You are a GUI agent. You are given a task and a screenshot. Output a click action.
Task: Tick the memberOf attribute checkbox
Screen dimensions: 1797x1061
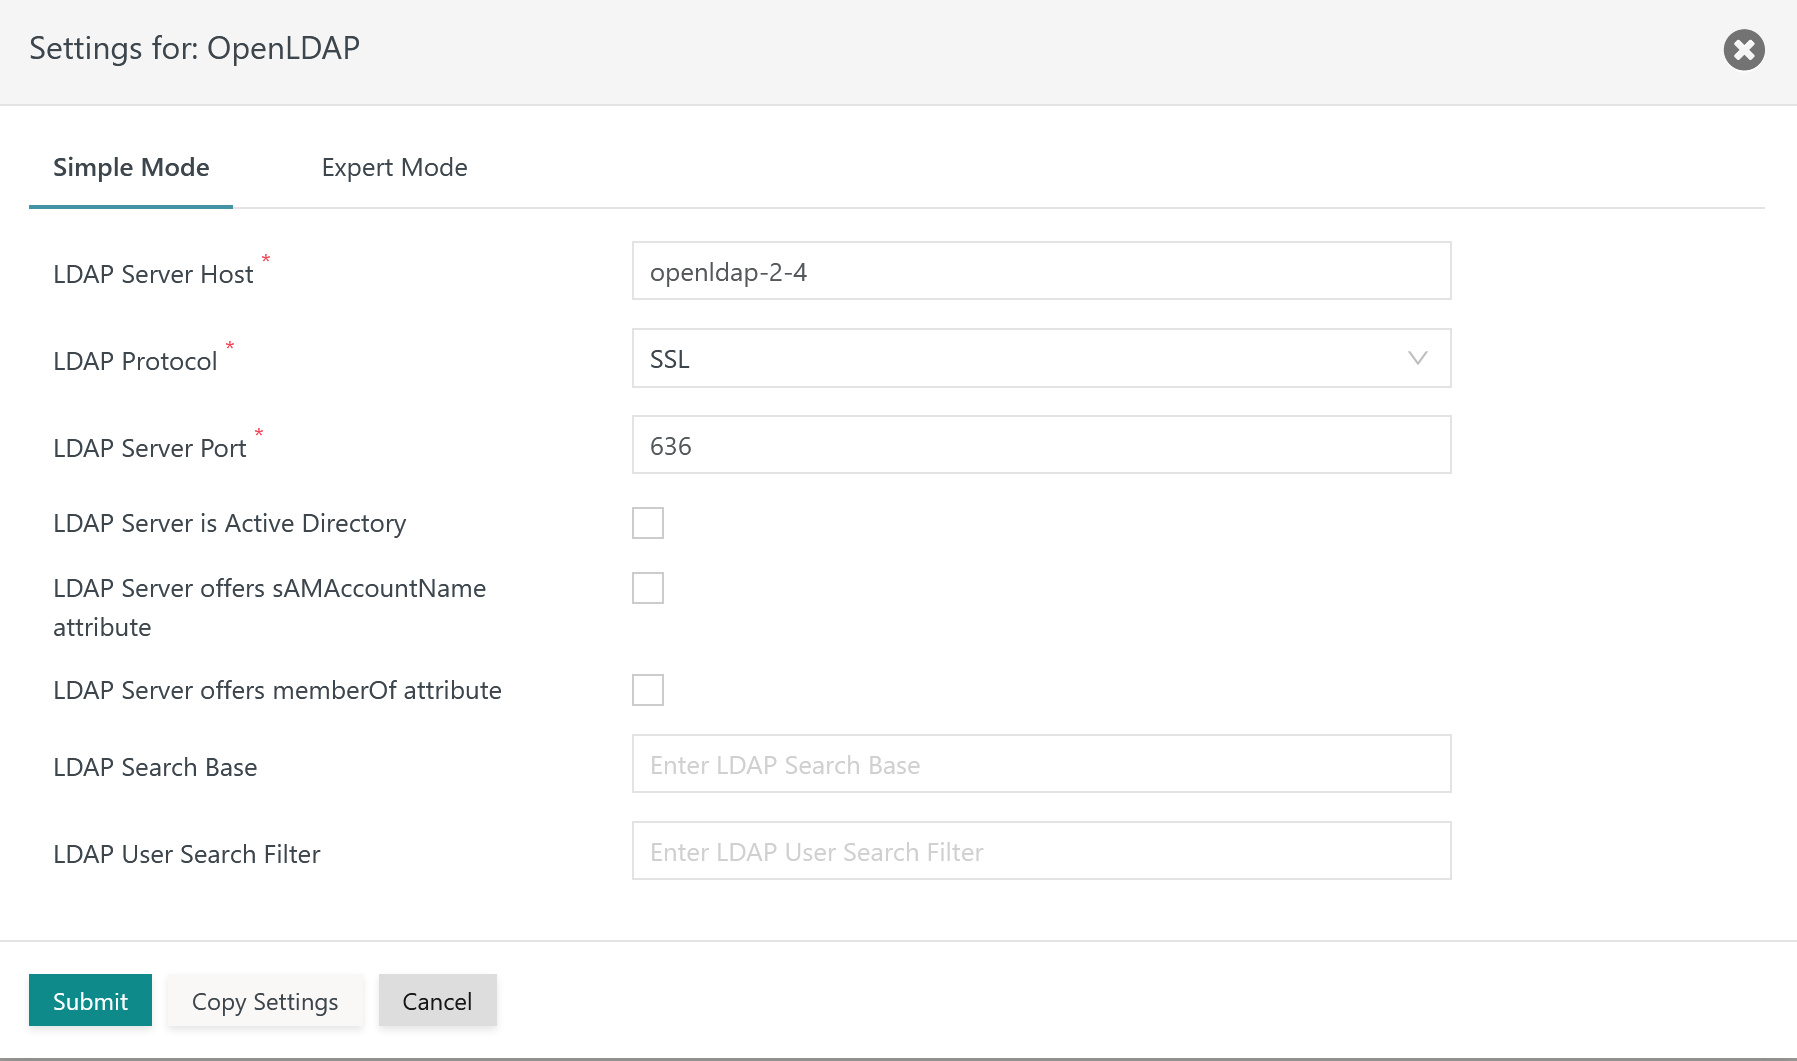(x=648, y=690)
